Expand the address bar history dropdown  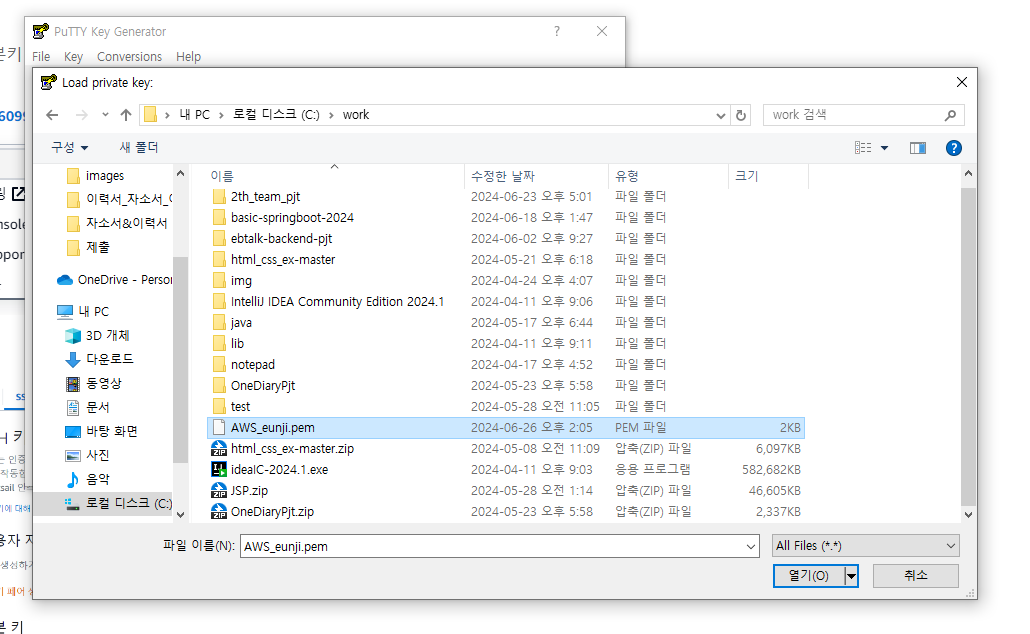pyautogui.click(x=721, y=116)
